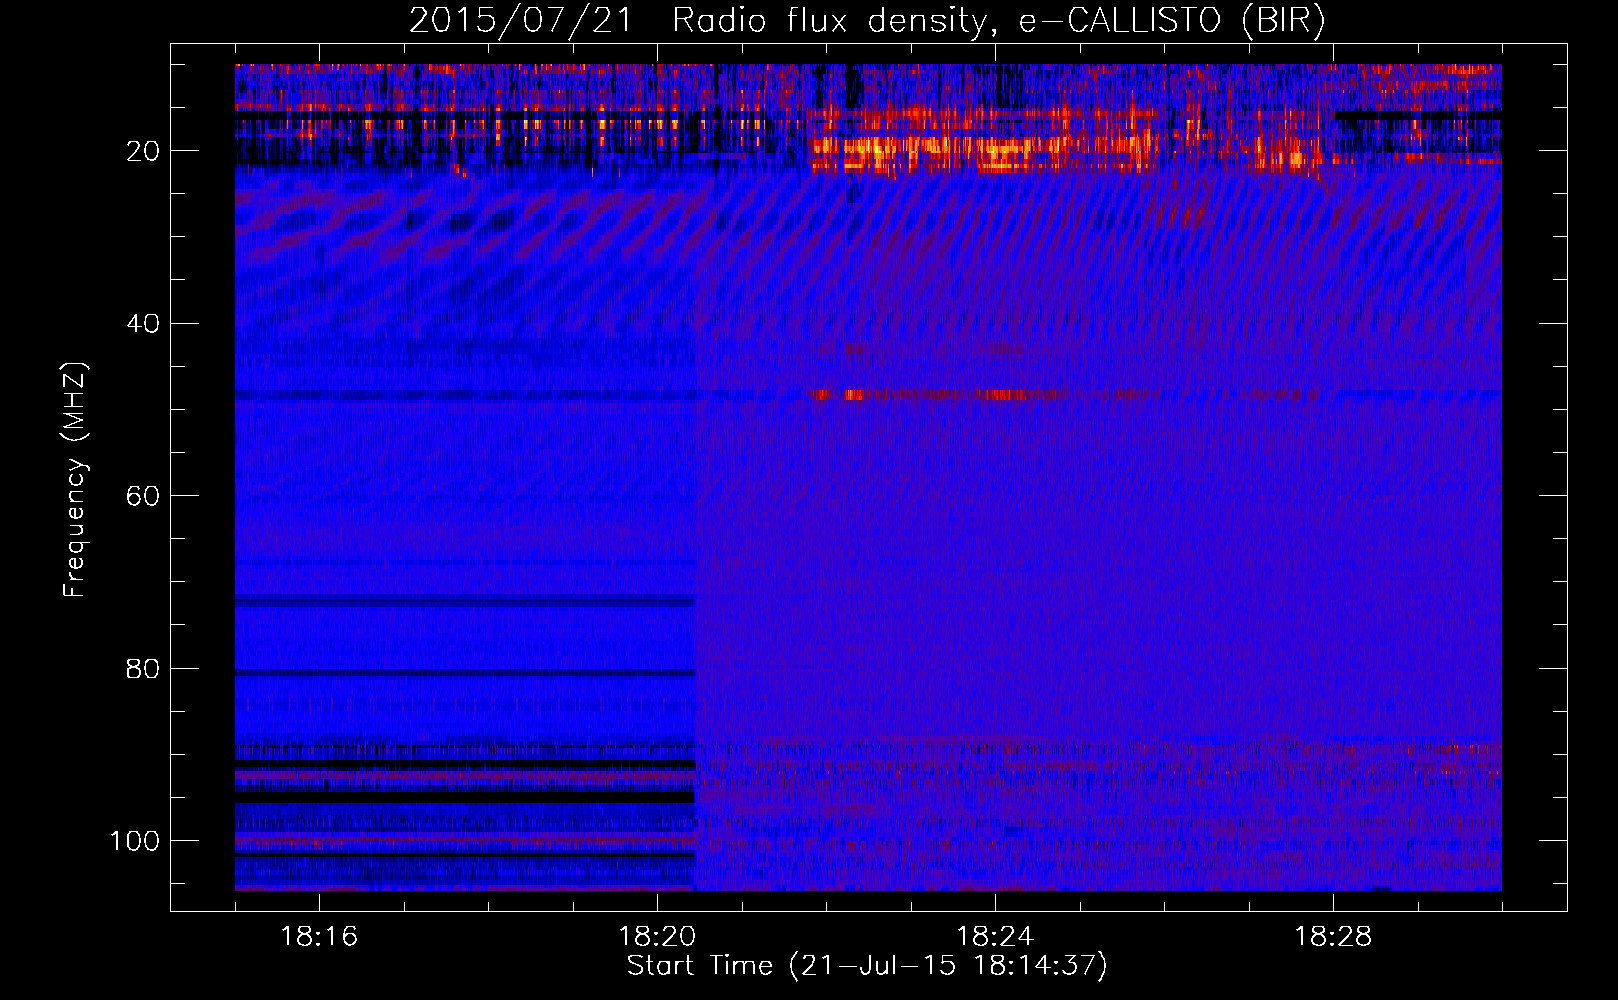Screen dimensions: 1618x1000
Task: Select the 80 frequency tick label
Action: 144,669
